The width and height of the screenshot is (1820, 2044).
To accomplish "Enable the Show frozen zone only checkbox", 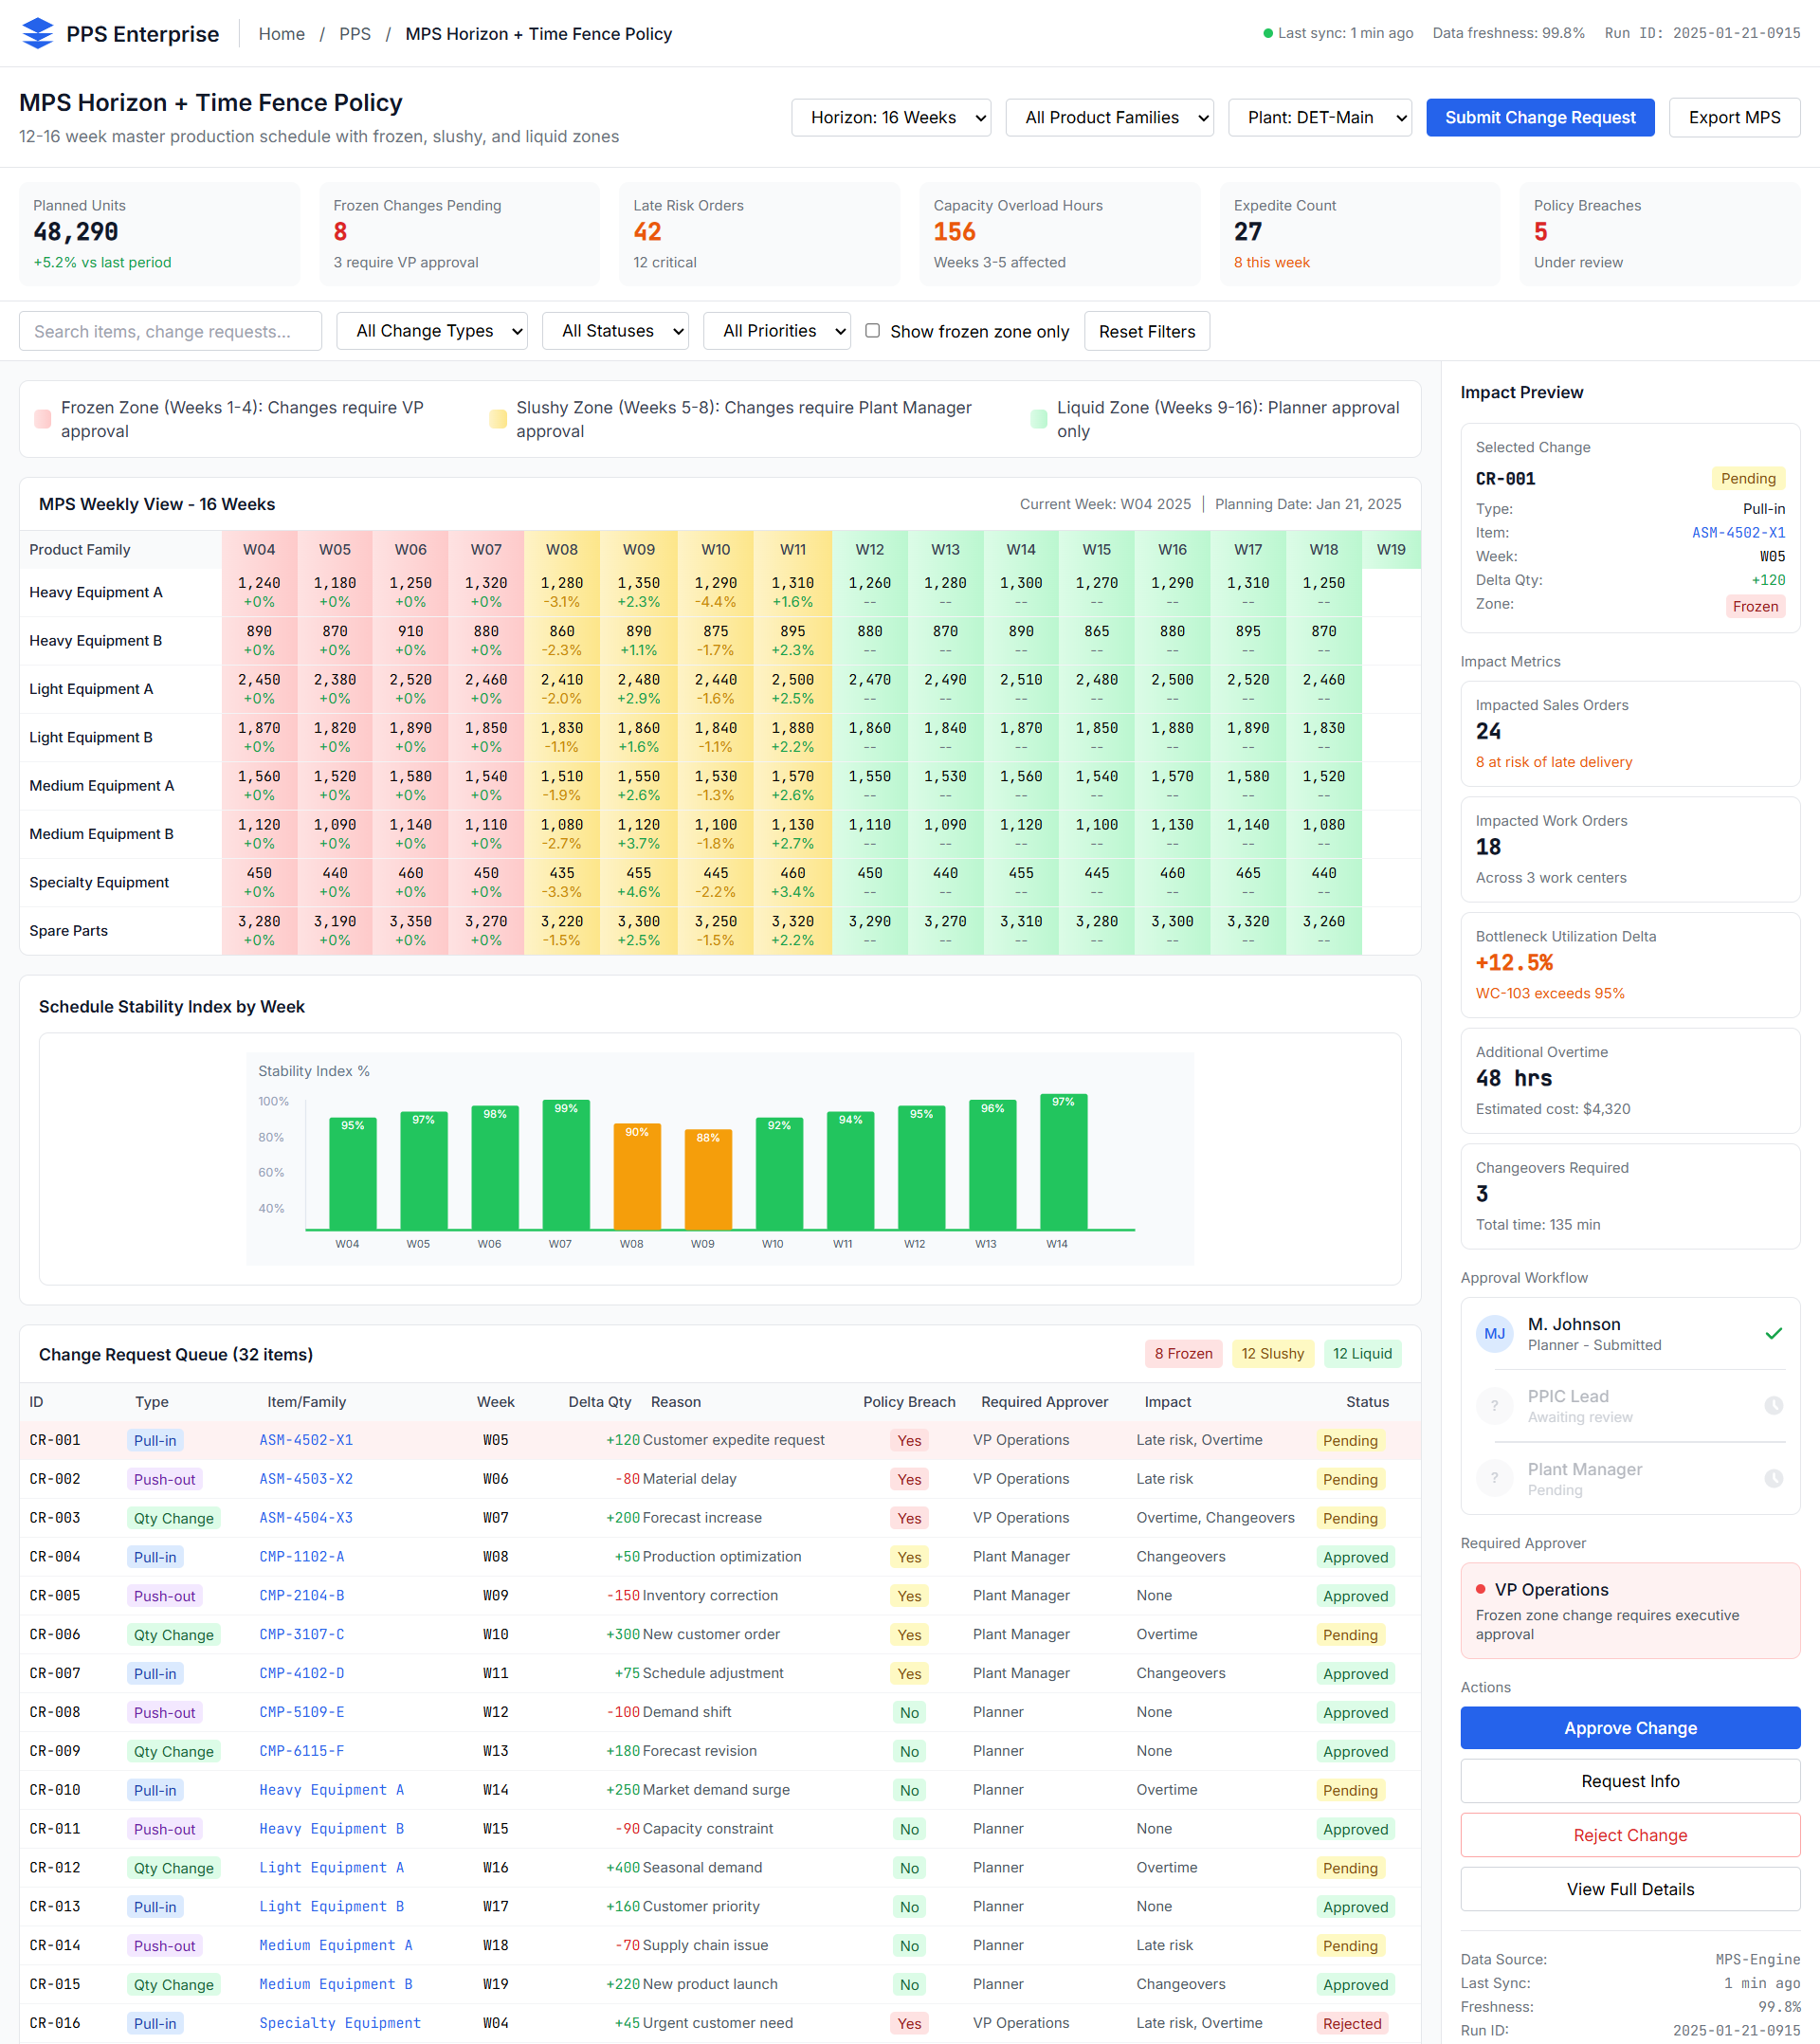I will pos(872,331).
